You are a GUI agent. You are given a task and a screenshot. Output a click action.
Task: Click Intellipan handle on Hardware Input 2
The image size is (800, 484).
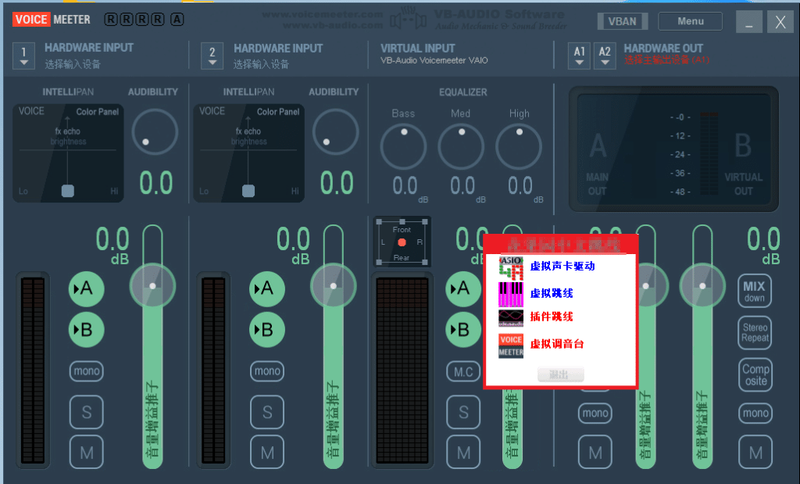[248, 191]
